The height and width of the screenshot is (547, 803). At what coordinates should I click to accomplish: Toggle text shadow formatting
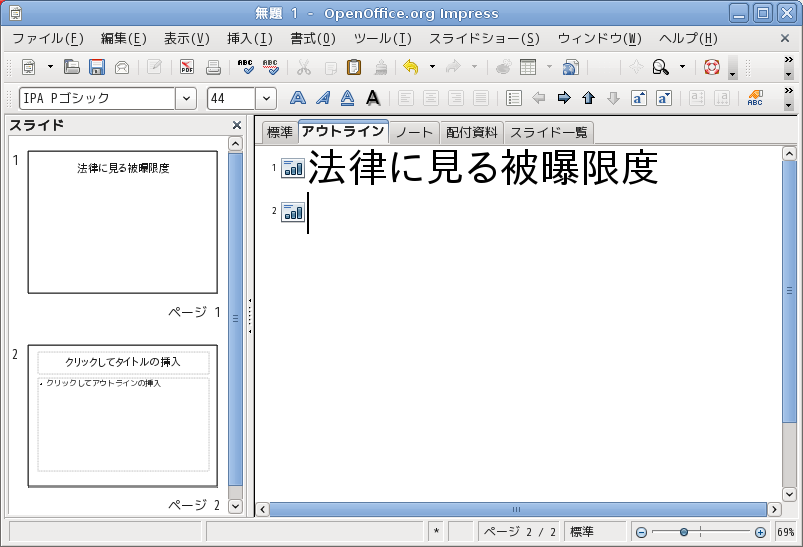(x=372, y=98)
